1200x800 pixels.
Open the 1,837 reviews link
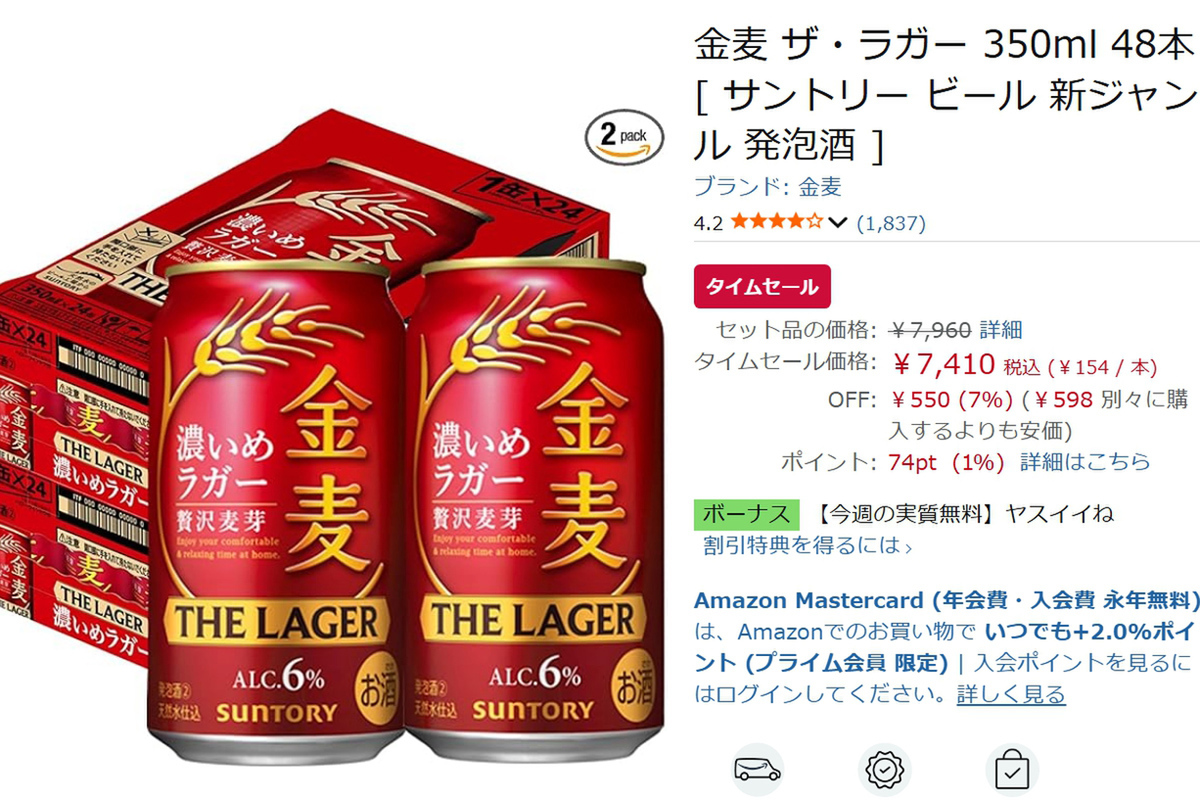[891, 223]
